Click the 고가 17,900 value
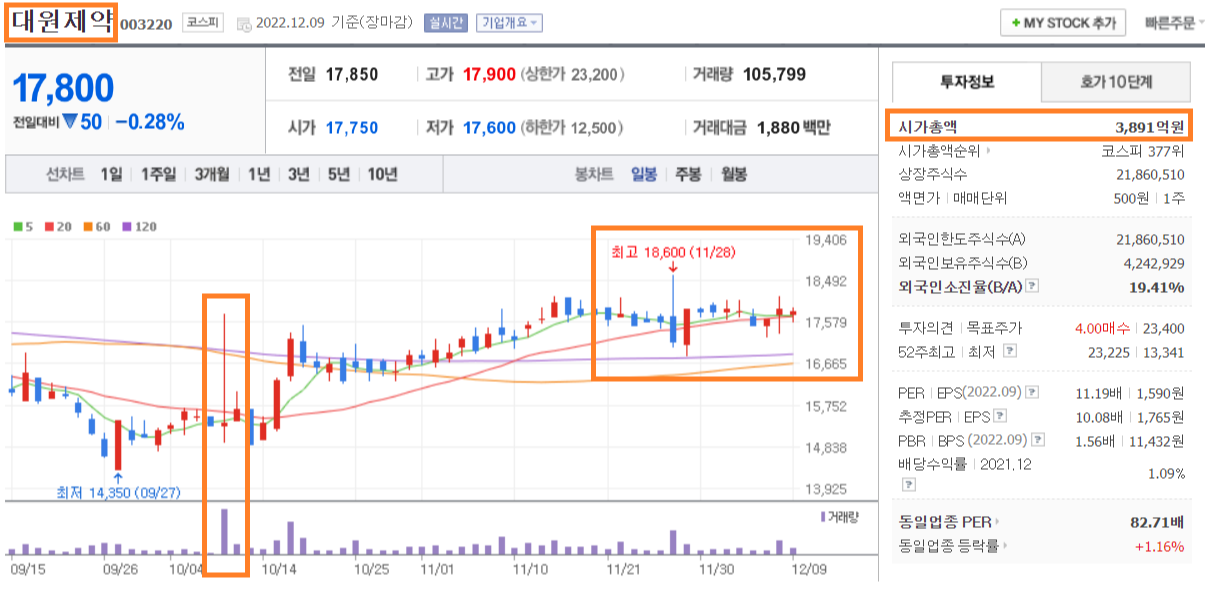1205x589 pixels. (x=490, y=74)
